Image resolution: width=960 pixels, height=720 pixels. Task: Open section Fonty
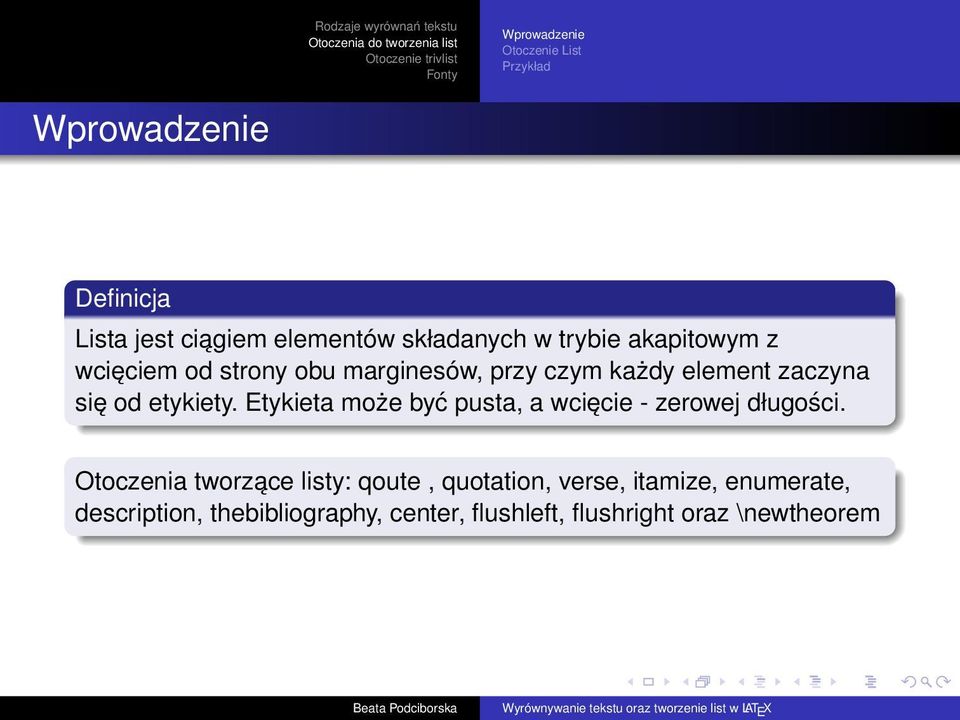click(x=442, y=75)
